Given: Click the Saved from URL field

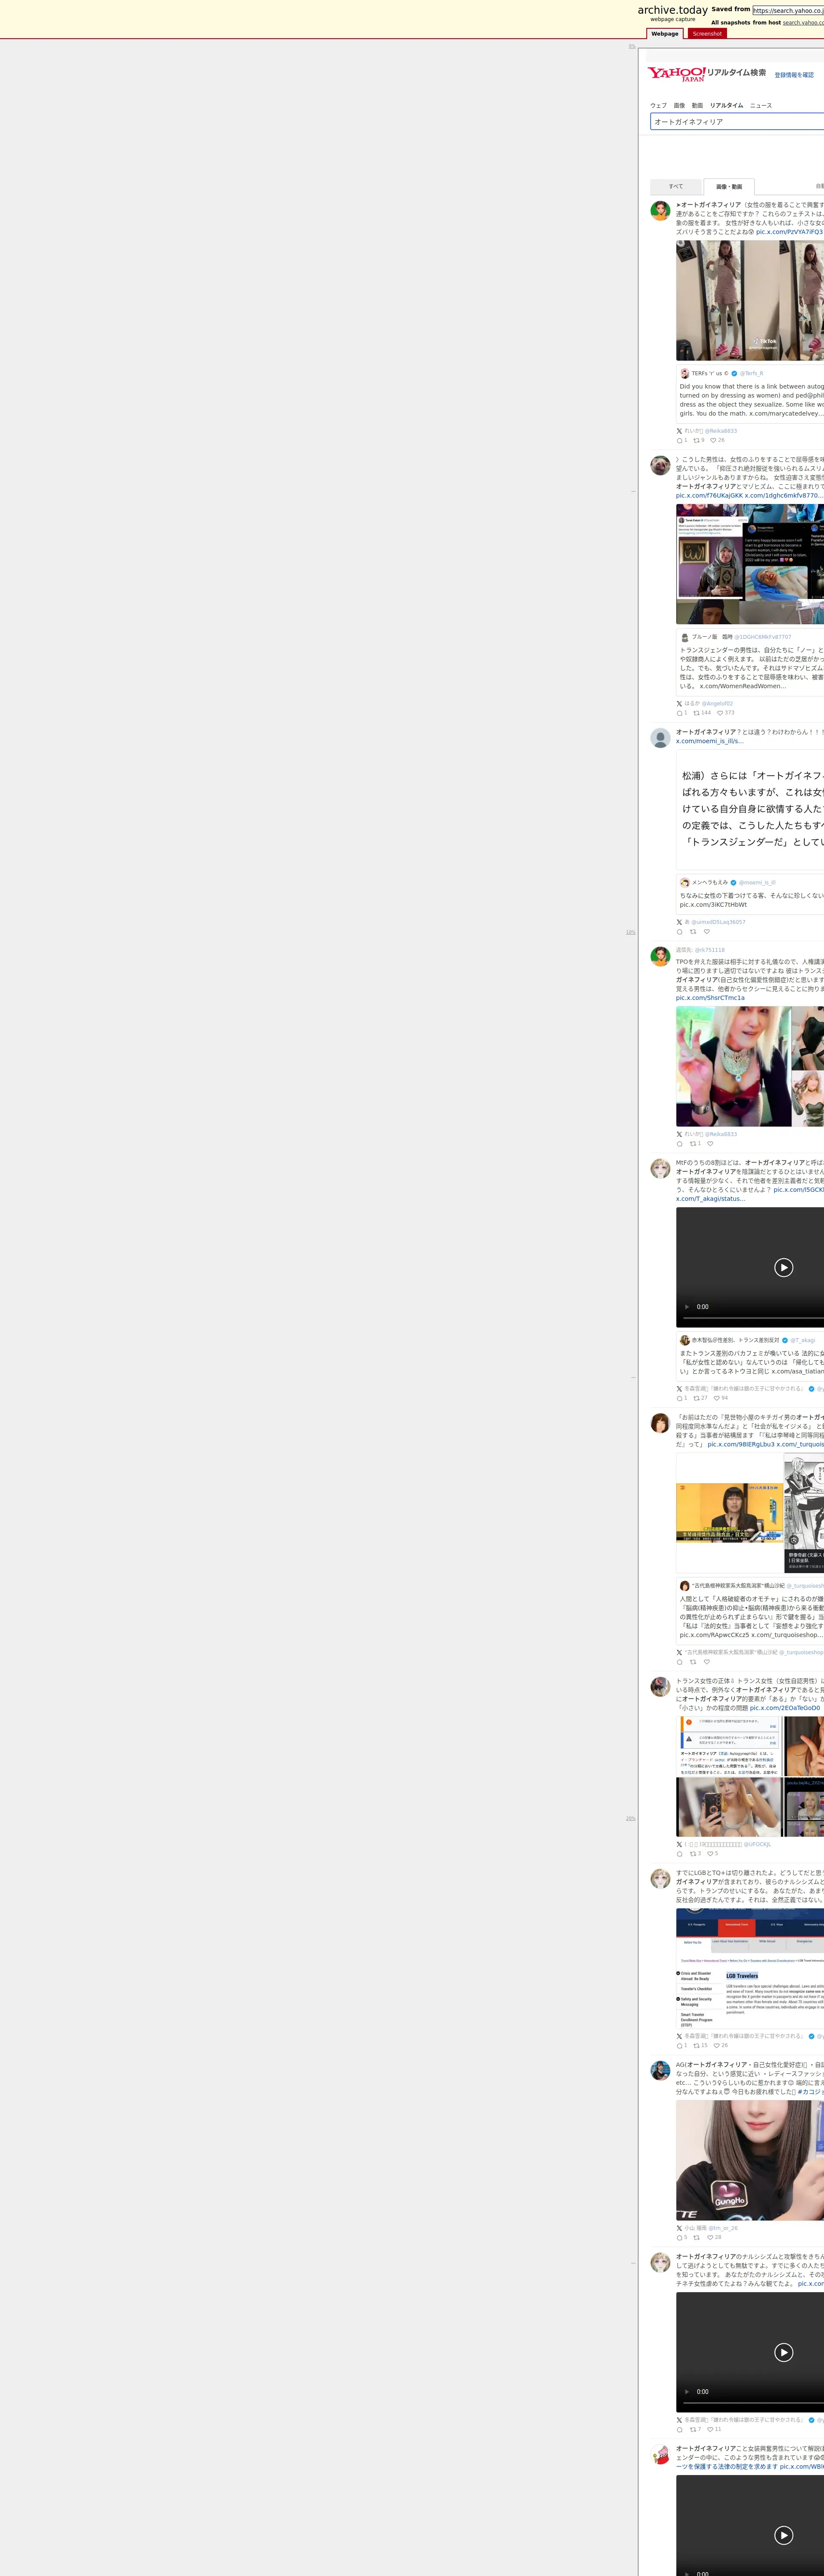Looking at the screenshot, I should (x=788, y=10).
